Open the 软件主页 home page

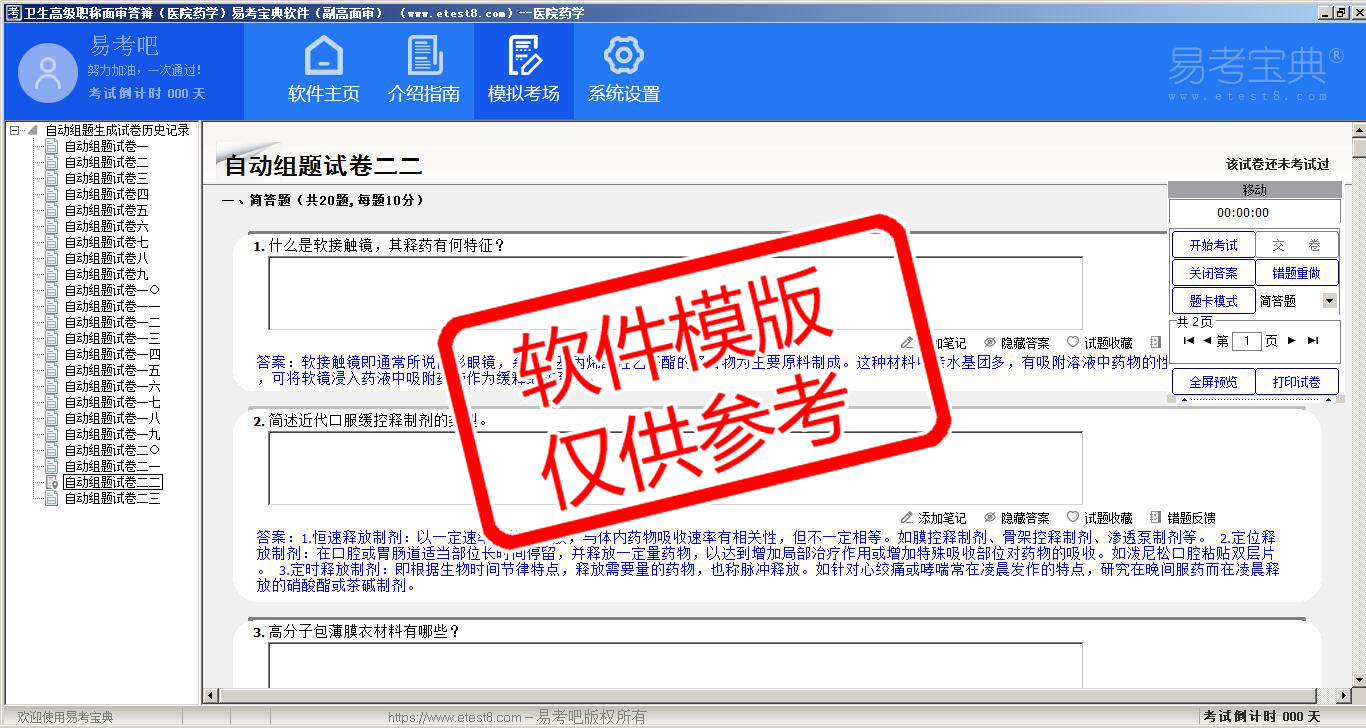[323, 71]
